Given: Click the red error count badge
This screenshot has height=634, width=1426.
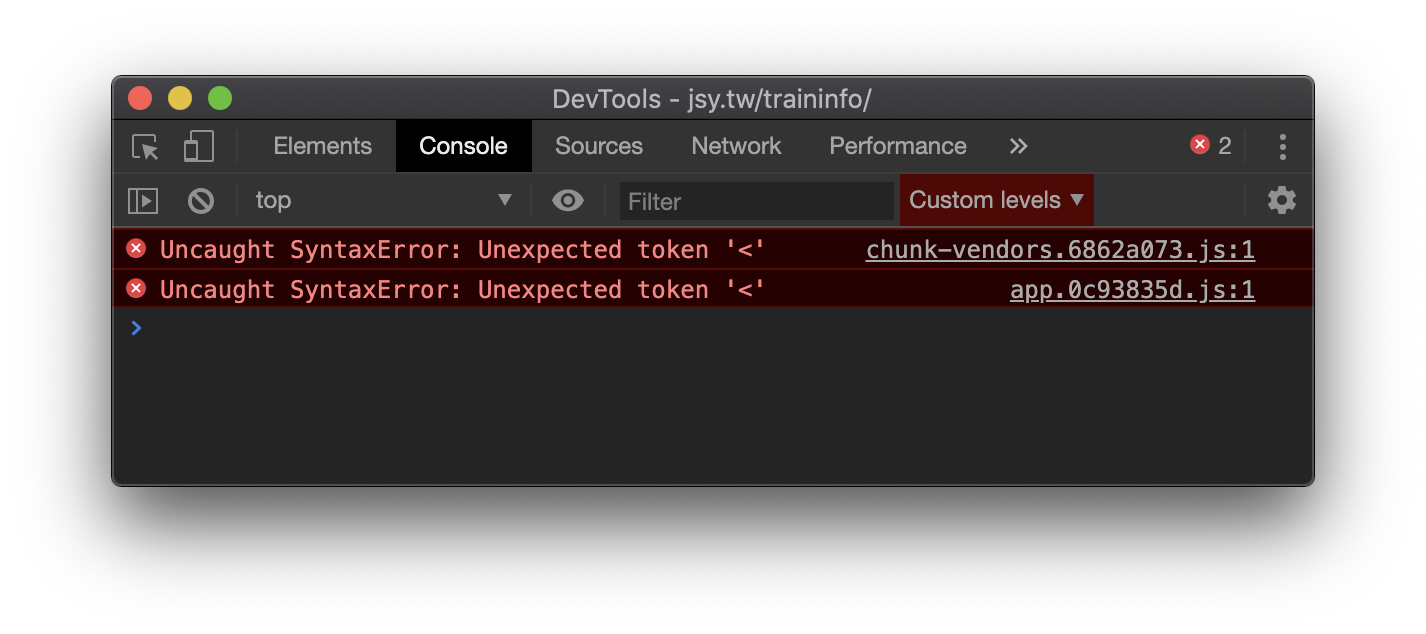Looking at the screenshot, I should click(1211, 146).
